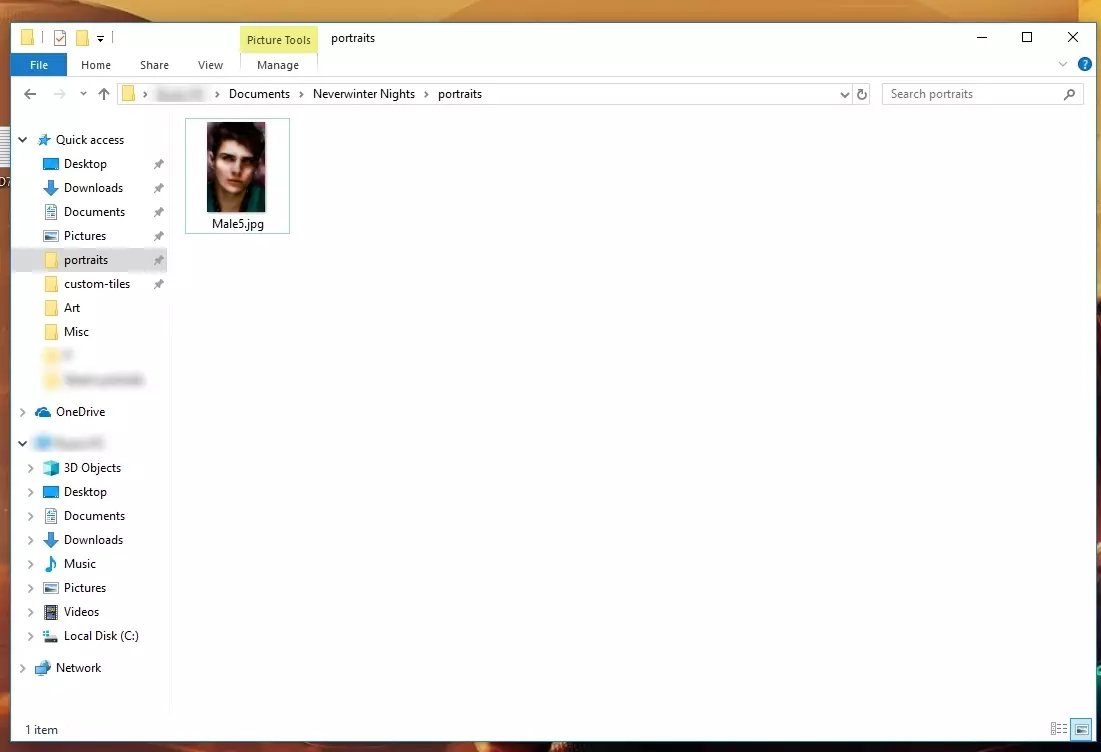1101x752 pixels.
Task: Switch to the Home ribbon tab
Action: (95, 65)
